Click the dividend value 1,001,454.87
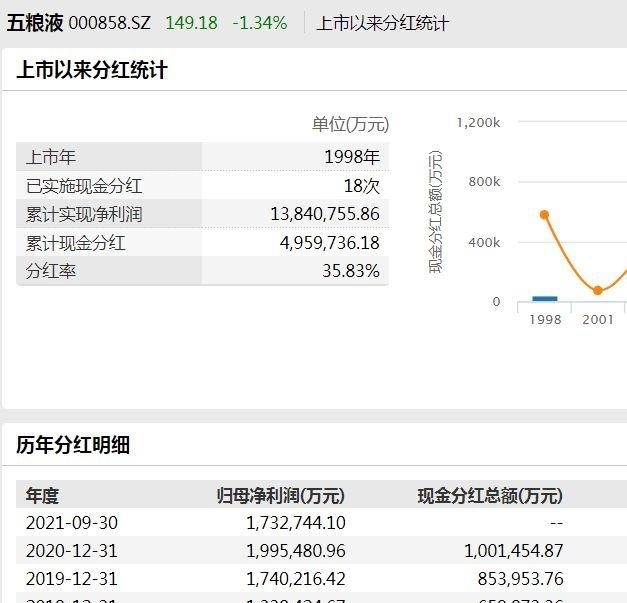The image size is (627, 603). point(514,551)
